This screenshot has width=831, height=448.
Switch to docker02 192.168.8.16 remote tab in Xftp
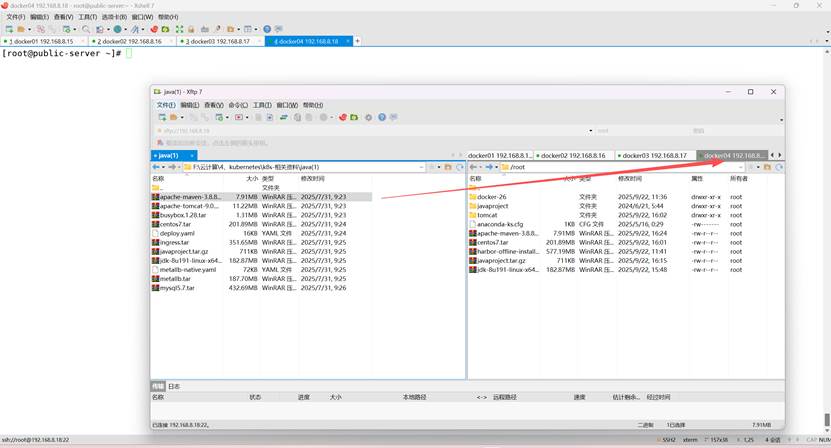pos(573,155)
